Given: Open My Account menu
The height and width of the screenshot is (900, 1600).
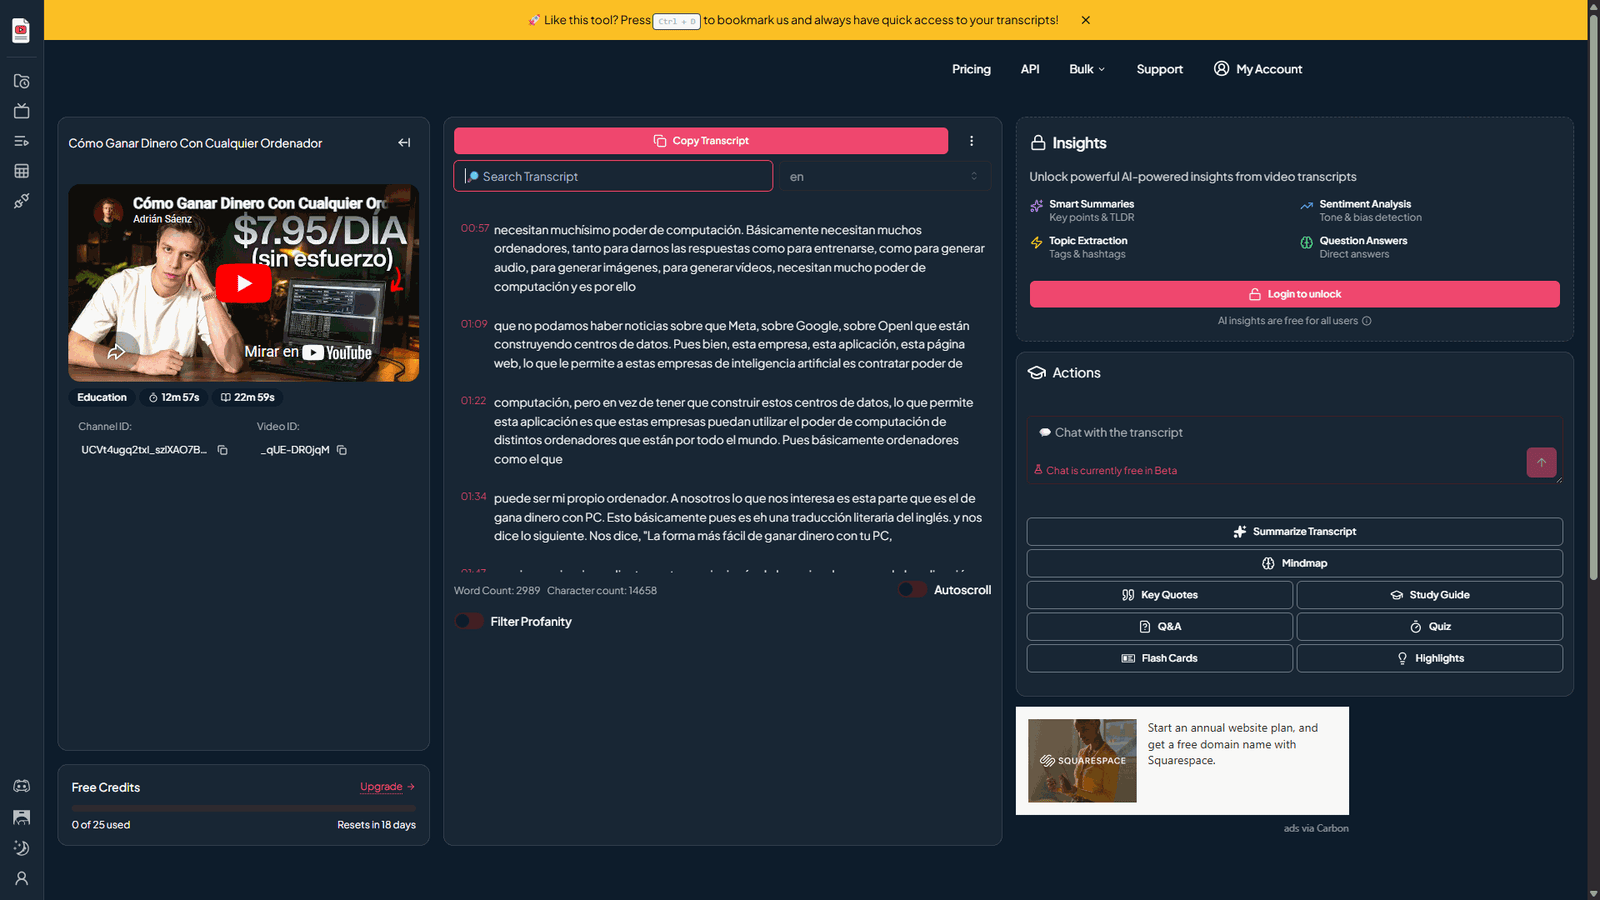Looking at the screenshot, I should coord(1258,69).
